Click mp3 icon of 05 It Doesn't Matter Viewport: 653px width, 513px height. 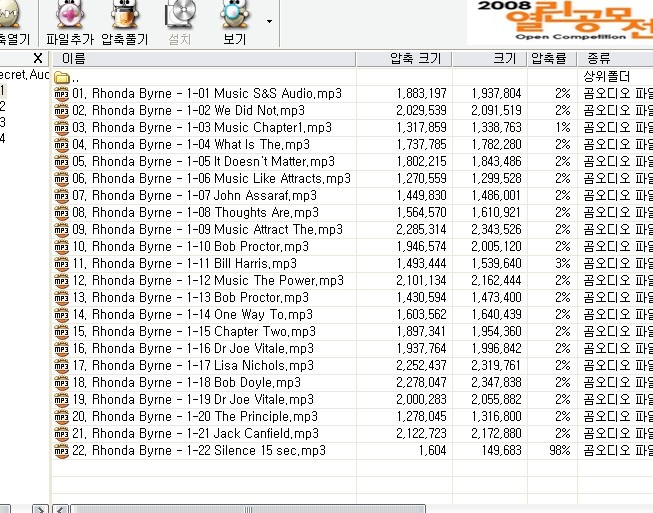point(62,162)
